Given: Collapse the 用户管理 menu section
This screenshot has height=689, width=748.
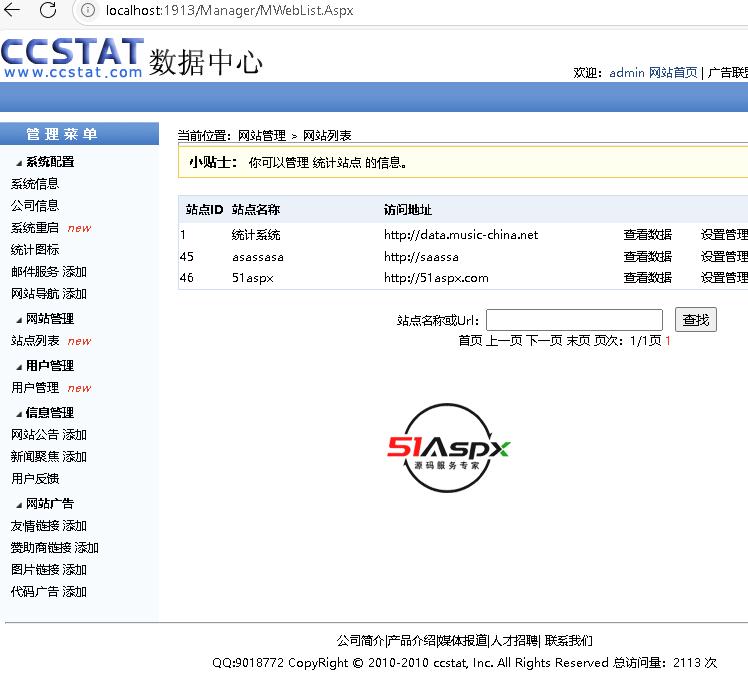Looking at the screenshot, I should 44,366.
